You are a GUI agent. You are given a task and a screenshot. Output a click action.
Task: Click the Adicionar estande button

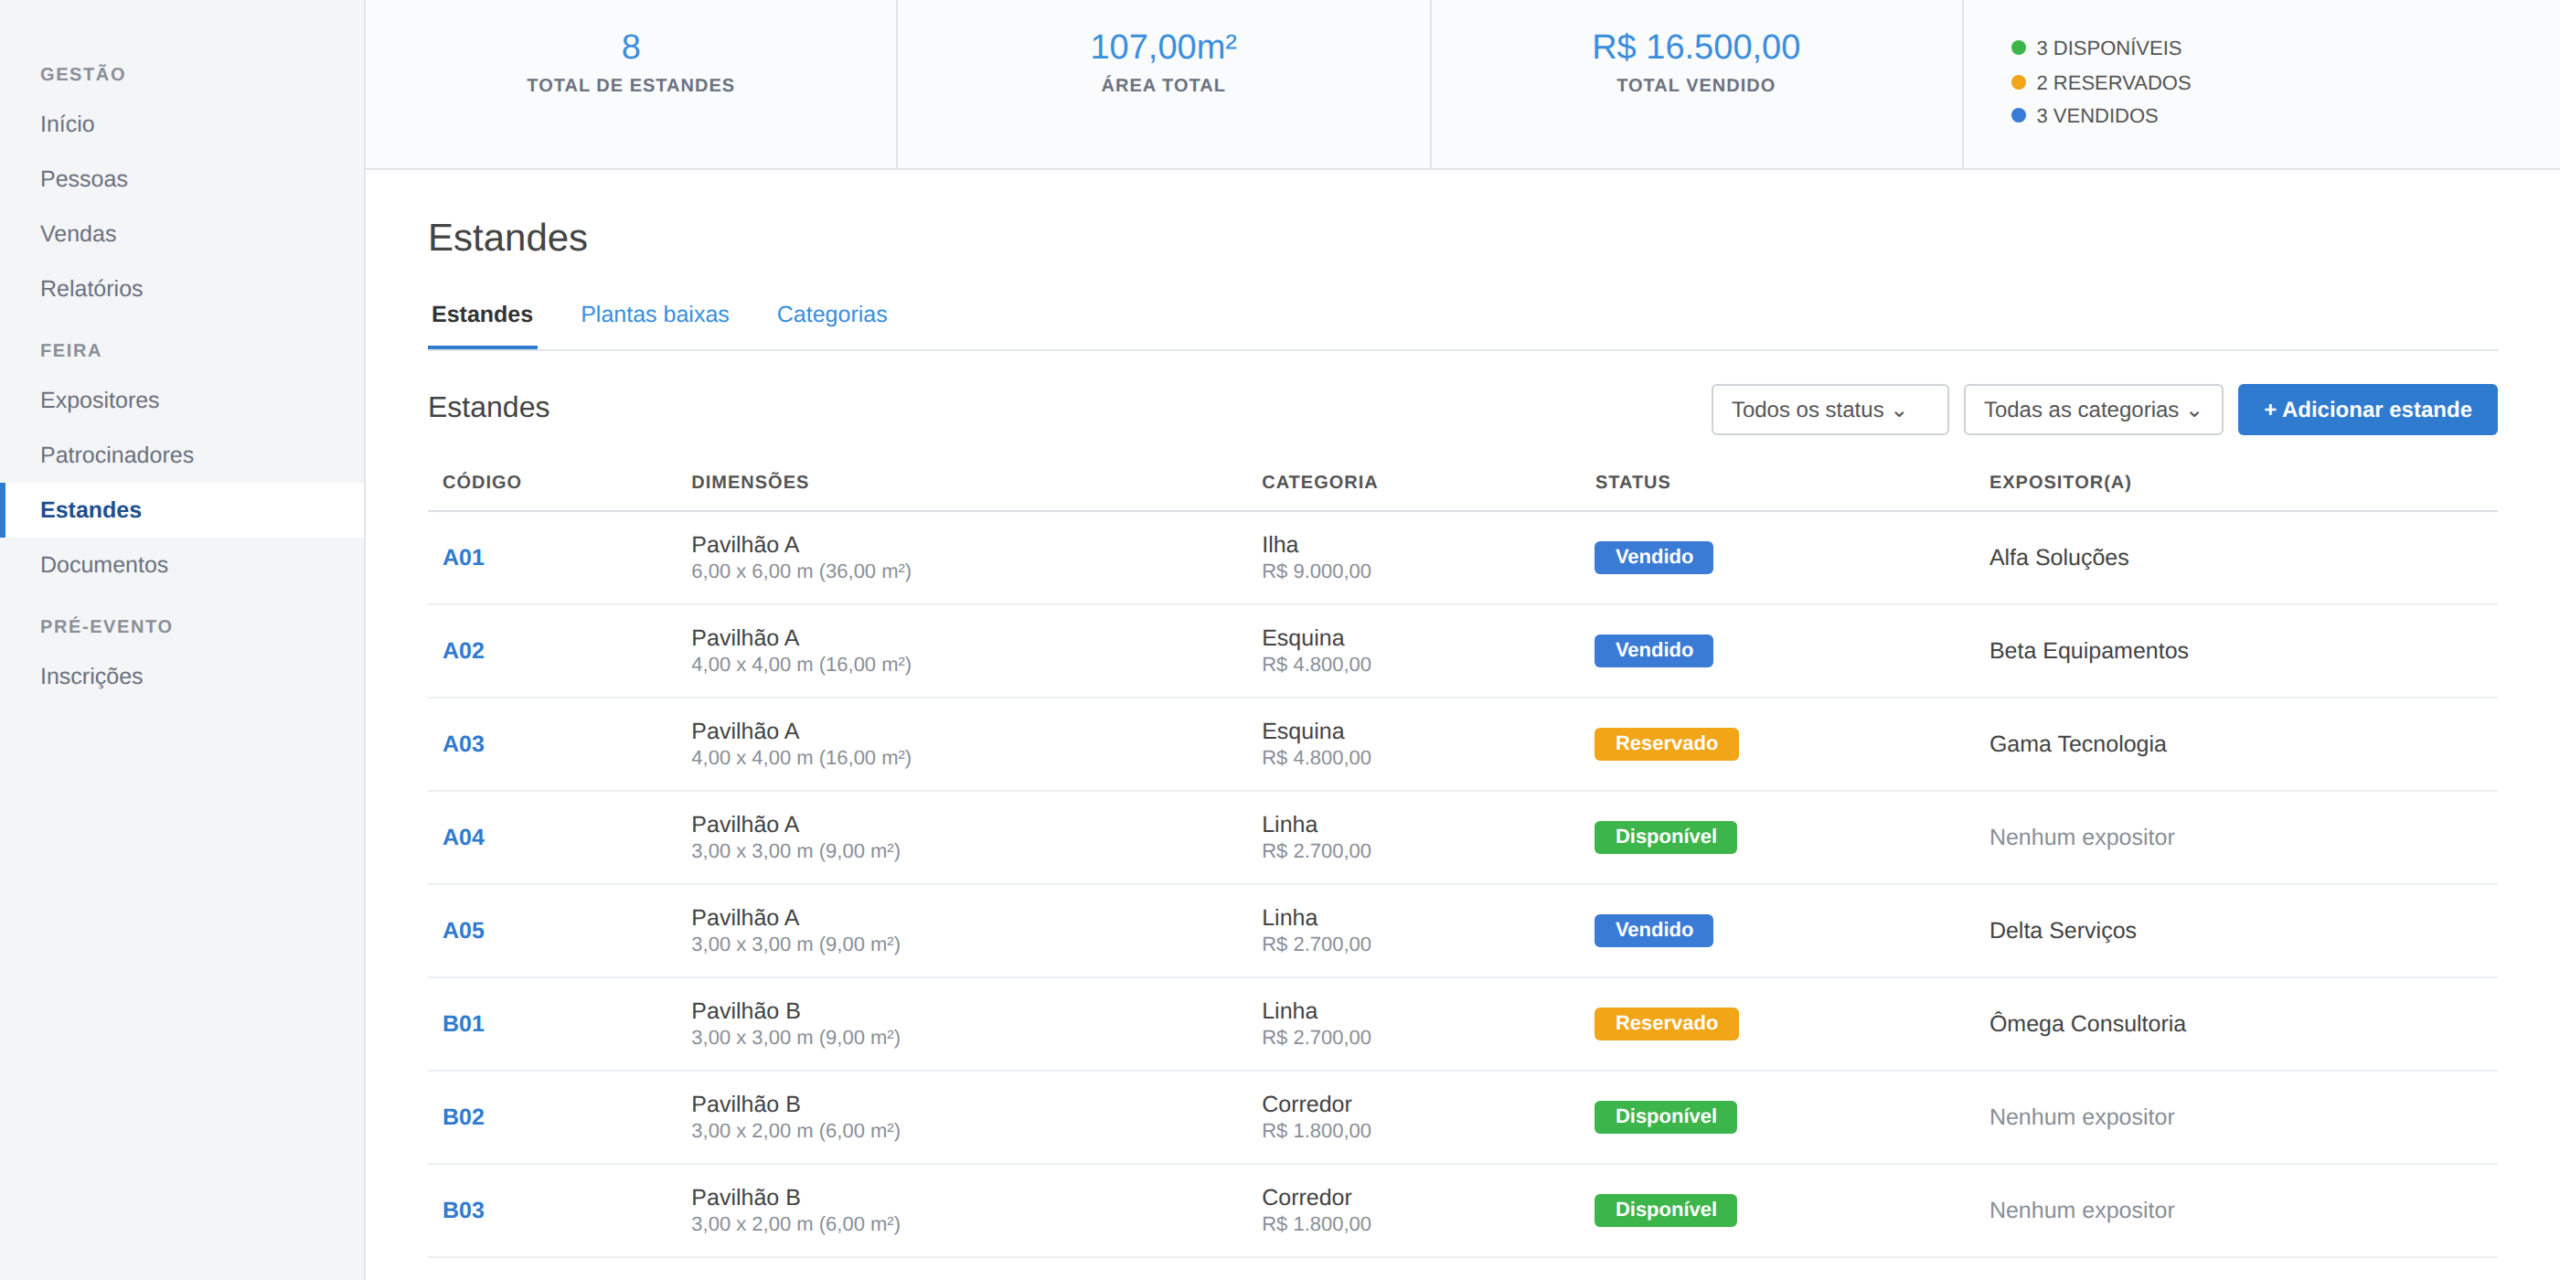2367,410
